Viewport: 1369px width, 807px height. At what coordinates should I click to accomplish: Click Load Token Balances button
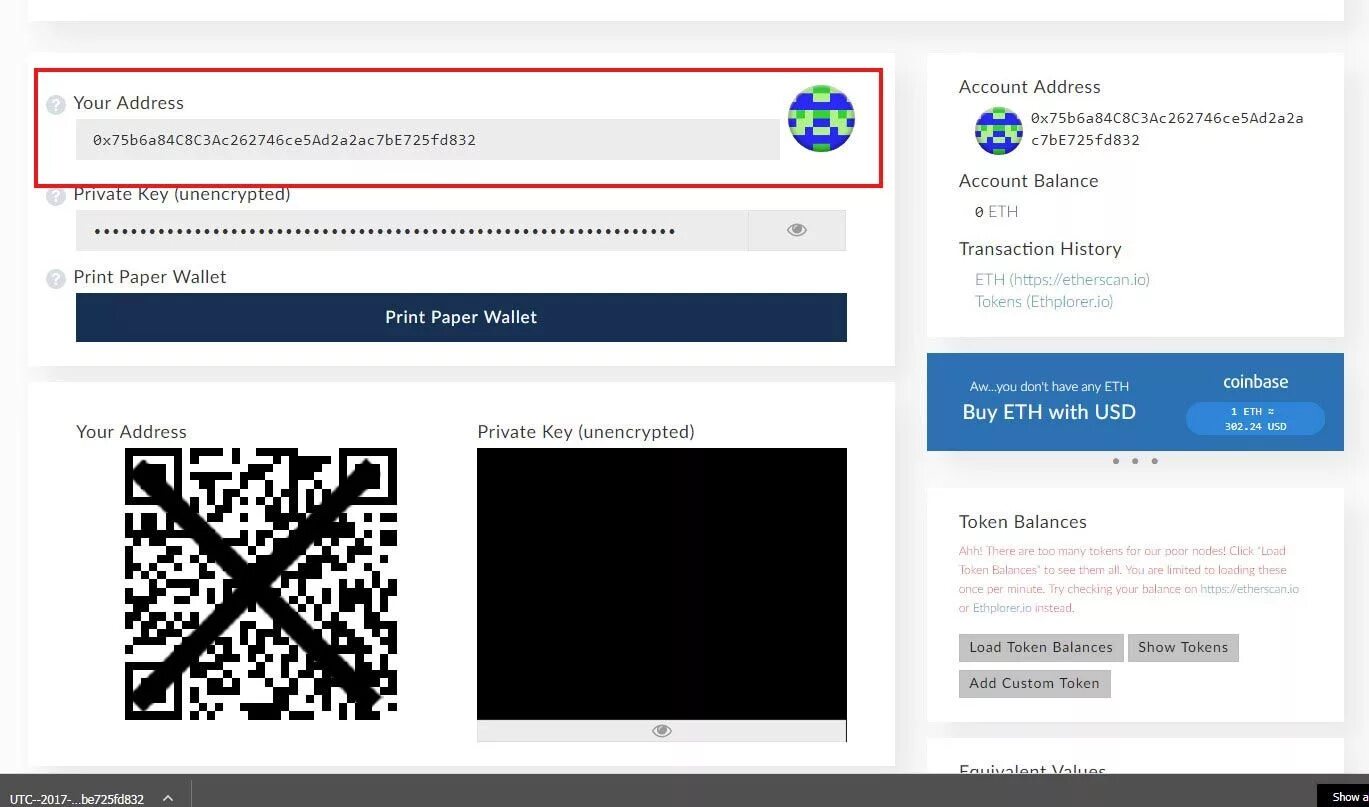point(1041,647)
